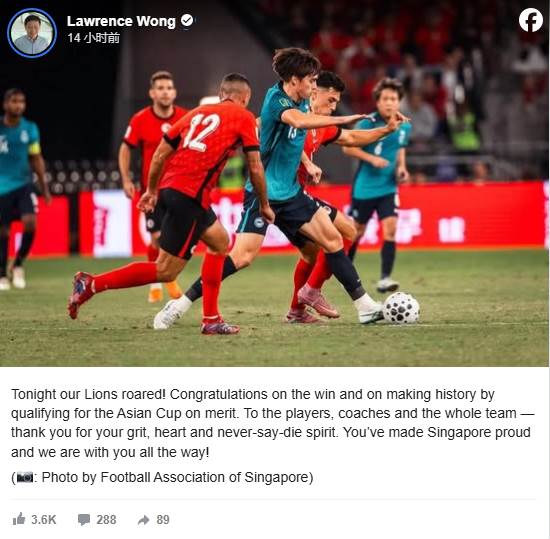Click the share arrow icon

[143, 520]
